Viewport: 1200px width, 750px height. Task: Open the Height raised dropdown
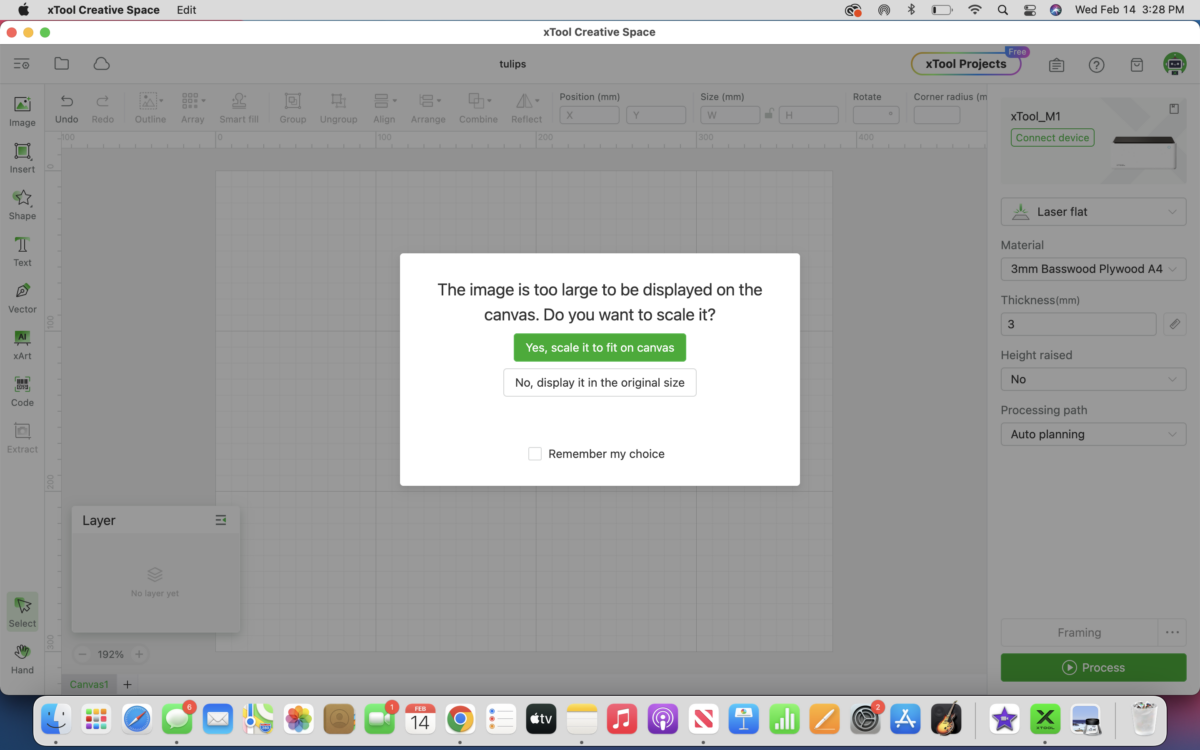click(1093, 379)
